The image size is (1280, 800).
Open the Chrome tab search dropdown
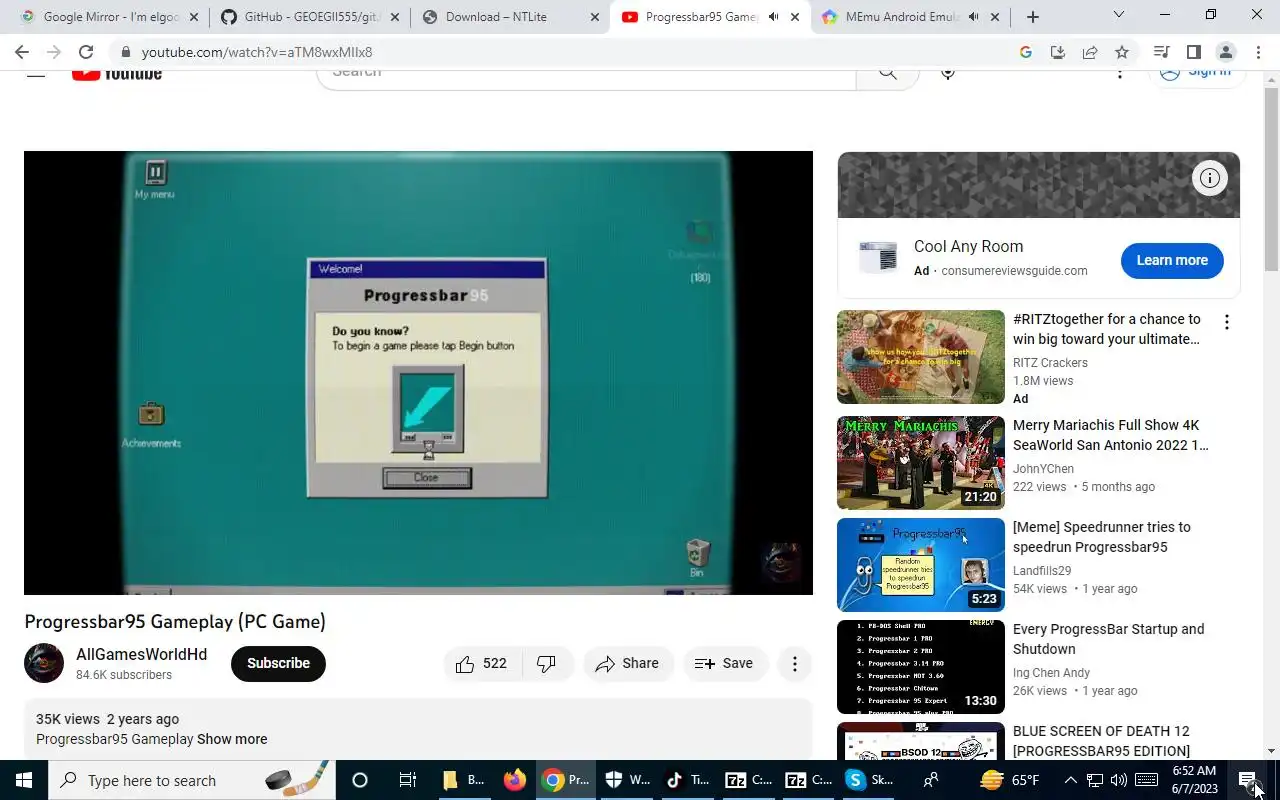1119,15
